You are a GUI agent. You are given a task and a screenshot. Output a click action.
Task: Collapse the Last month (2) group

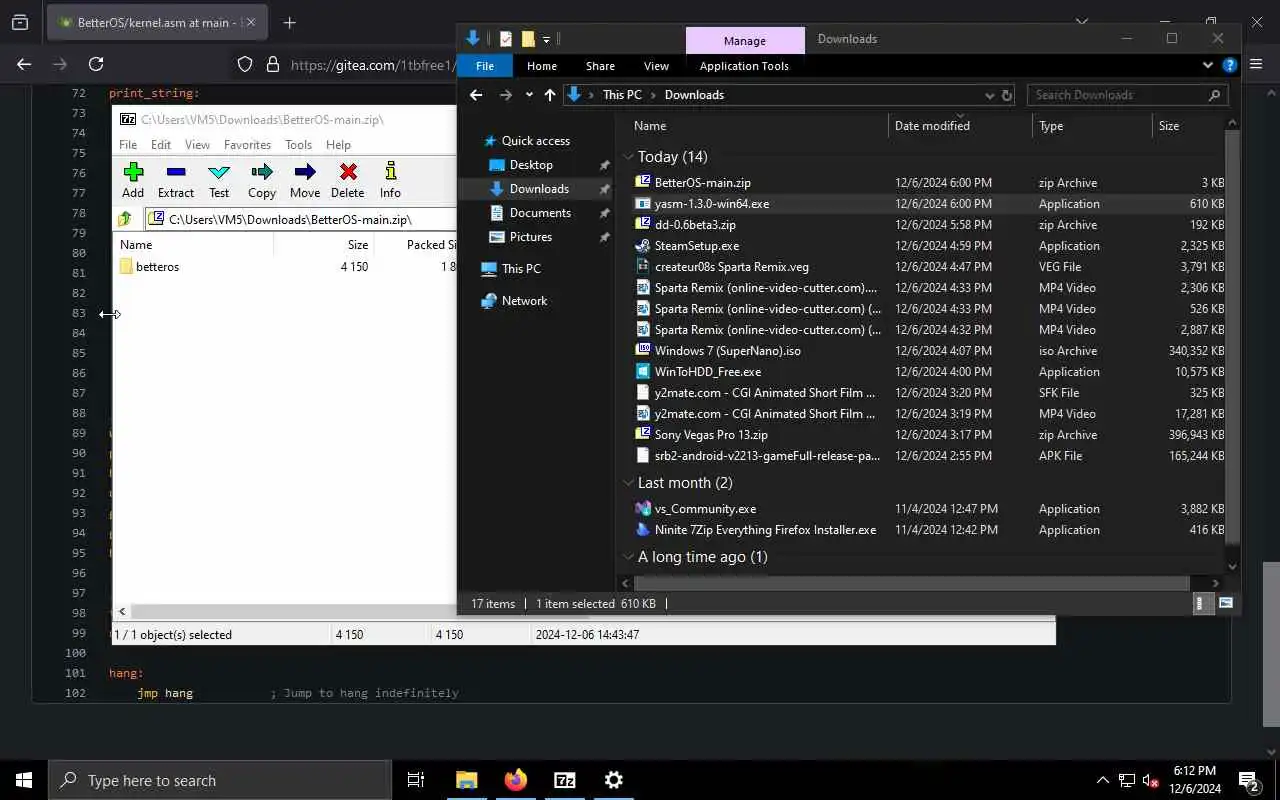tap(629, 483)
